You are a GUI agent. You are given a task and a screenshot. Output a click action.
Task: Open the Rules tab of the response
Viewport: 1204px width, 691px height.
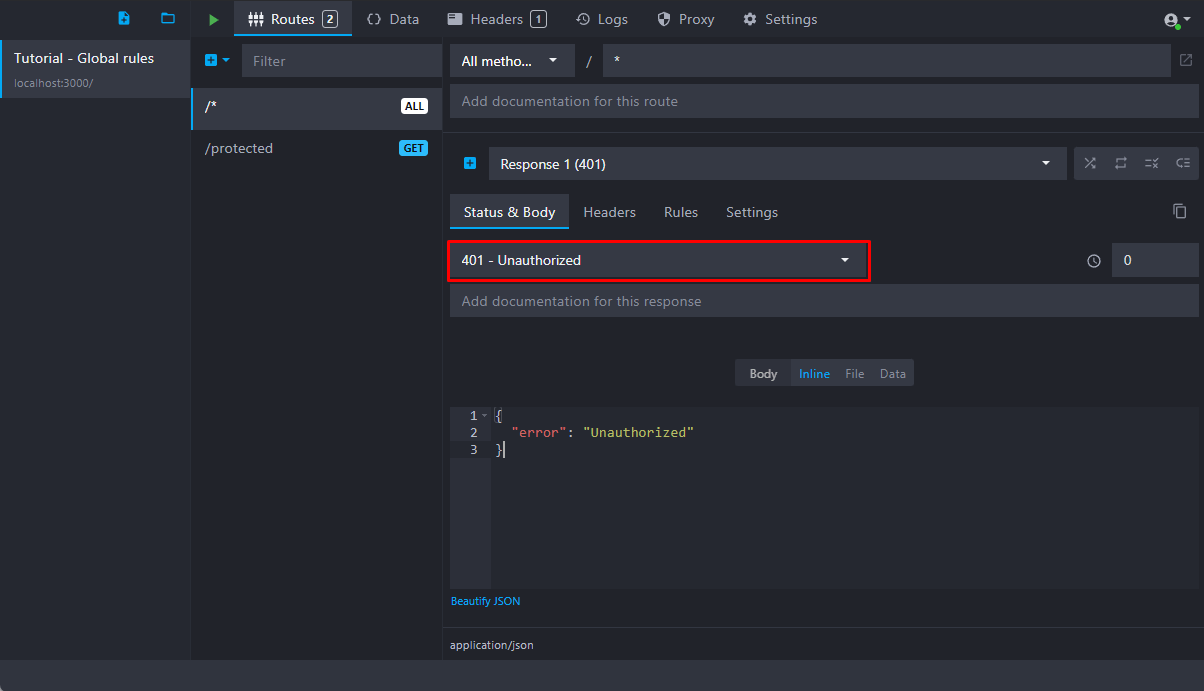click(681, 212)
